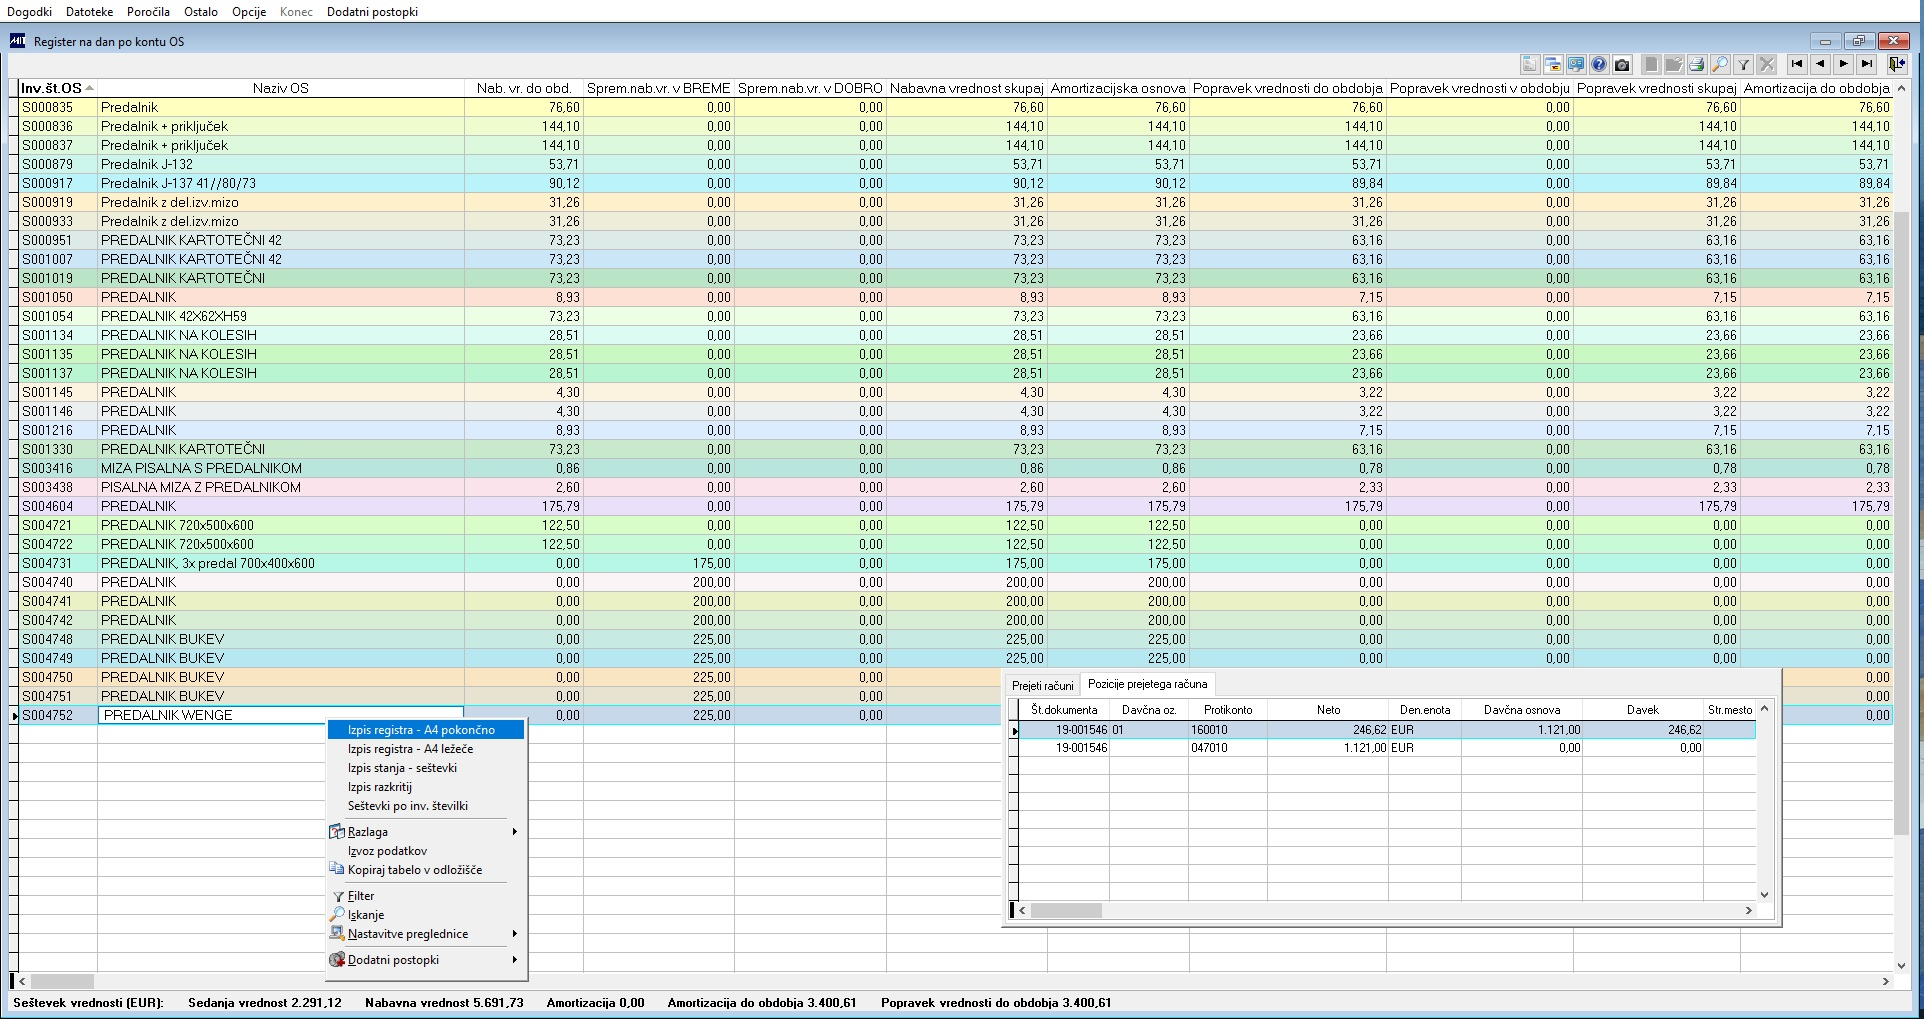Viewport: 1924px width, 1019px height.
Task: Select invoice row with protikonto 047010
Action: point(1387,748)
